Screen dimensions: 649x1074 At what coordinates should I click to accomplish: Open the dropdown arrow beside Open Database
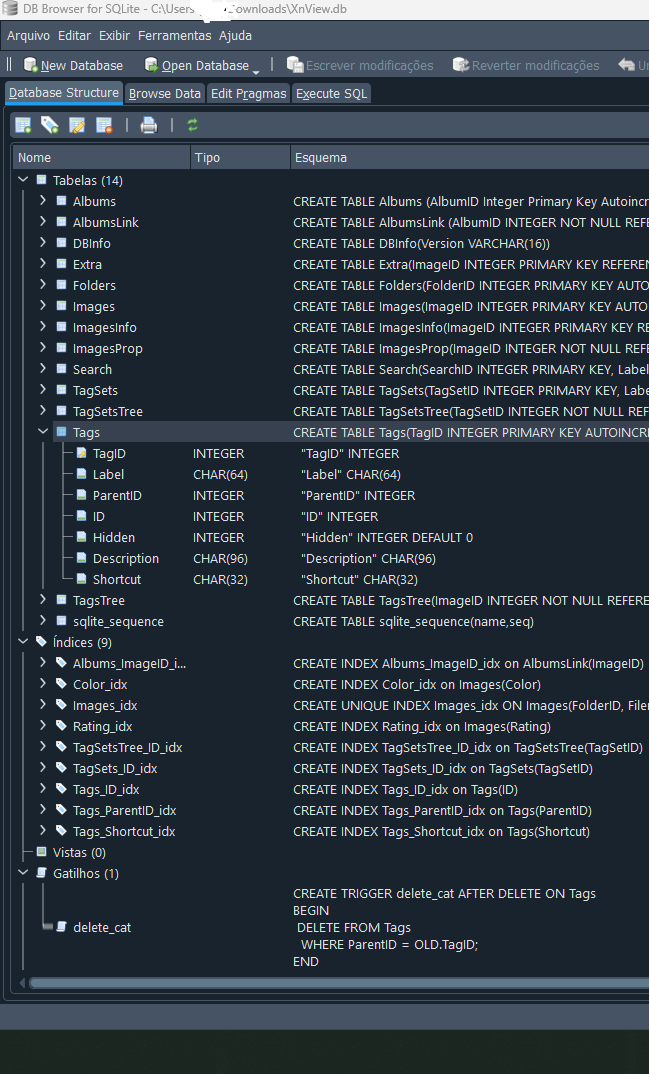coord(256,72)
